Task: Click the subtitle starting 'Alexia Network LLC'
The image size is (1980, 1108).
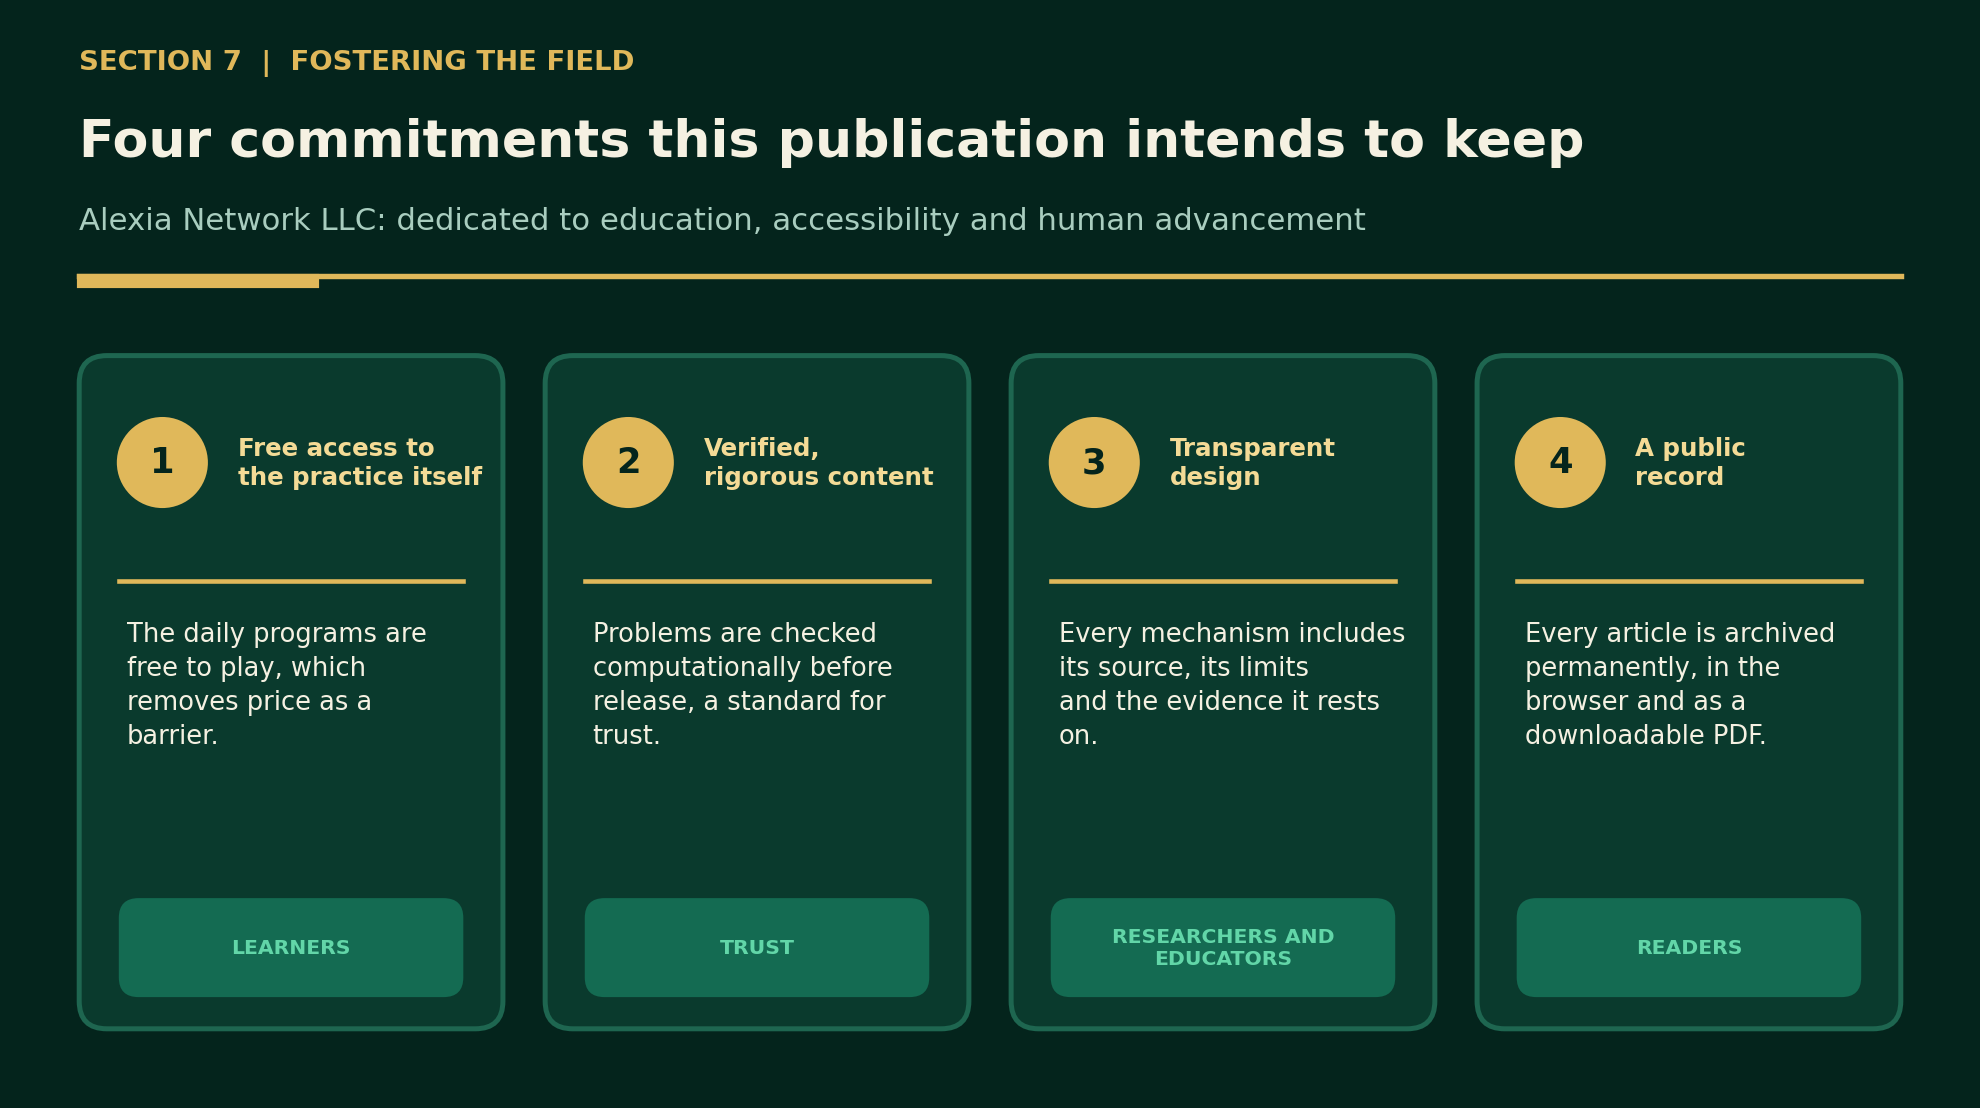Action: pos(722,221)
